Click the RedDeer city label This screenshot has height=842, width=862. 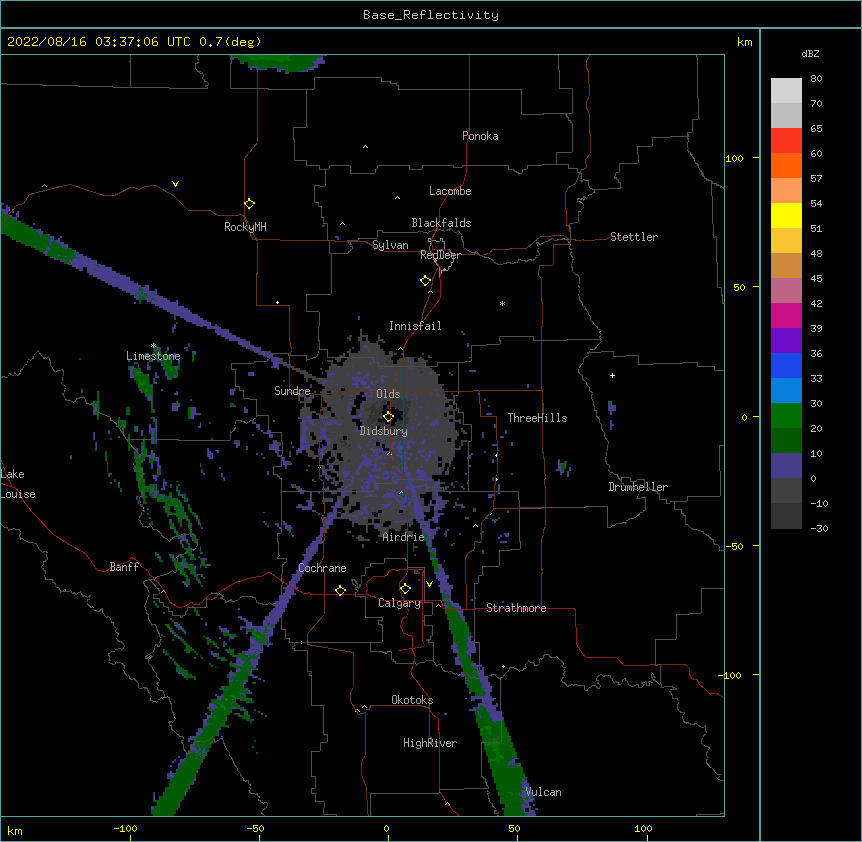pos(440,255)
